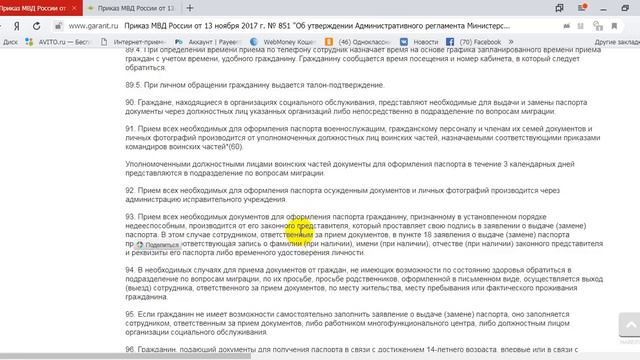Click the horizontal scrollbar thumb
Viewport: 640px width, 360px height.
(x=125, y=356)
